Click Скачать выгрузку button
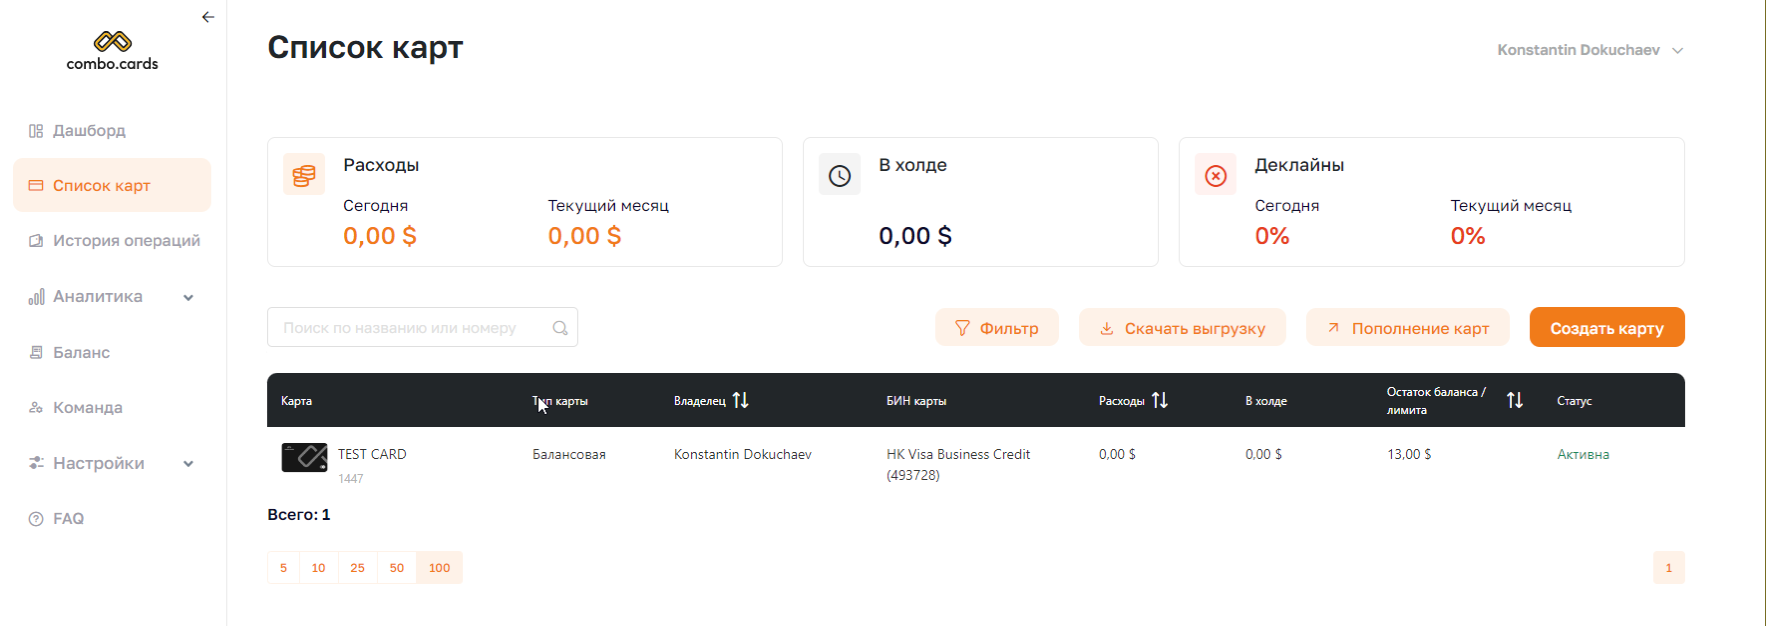1766x626 pixels. pos(1182,328)
